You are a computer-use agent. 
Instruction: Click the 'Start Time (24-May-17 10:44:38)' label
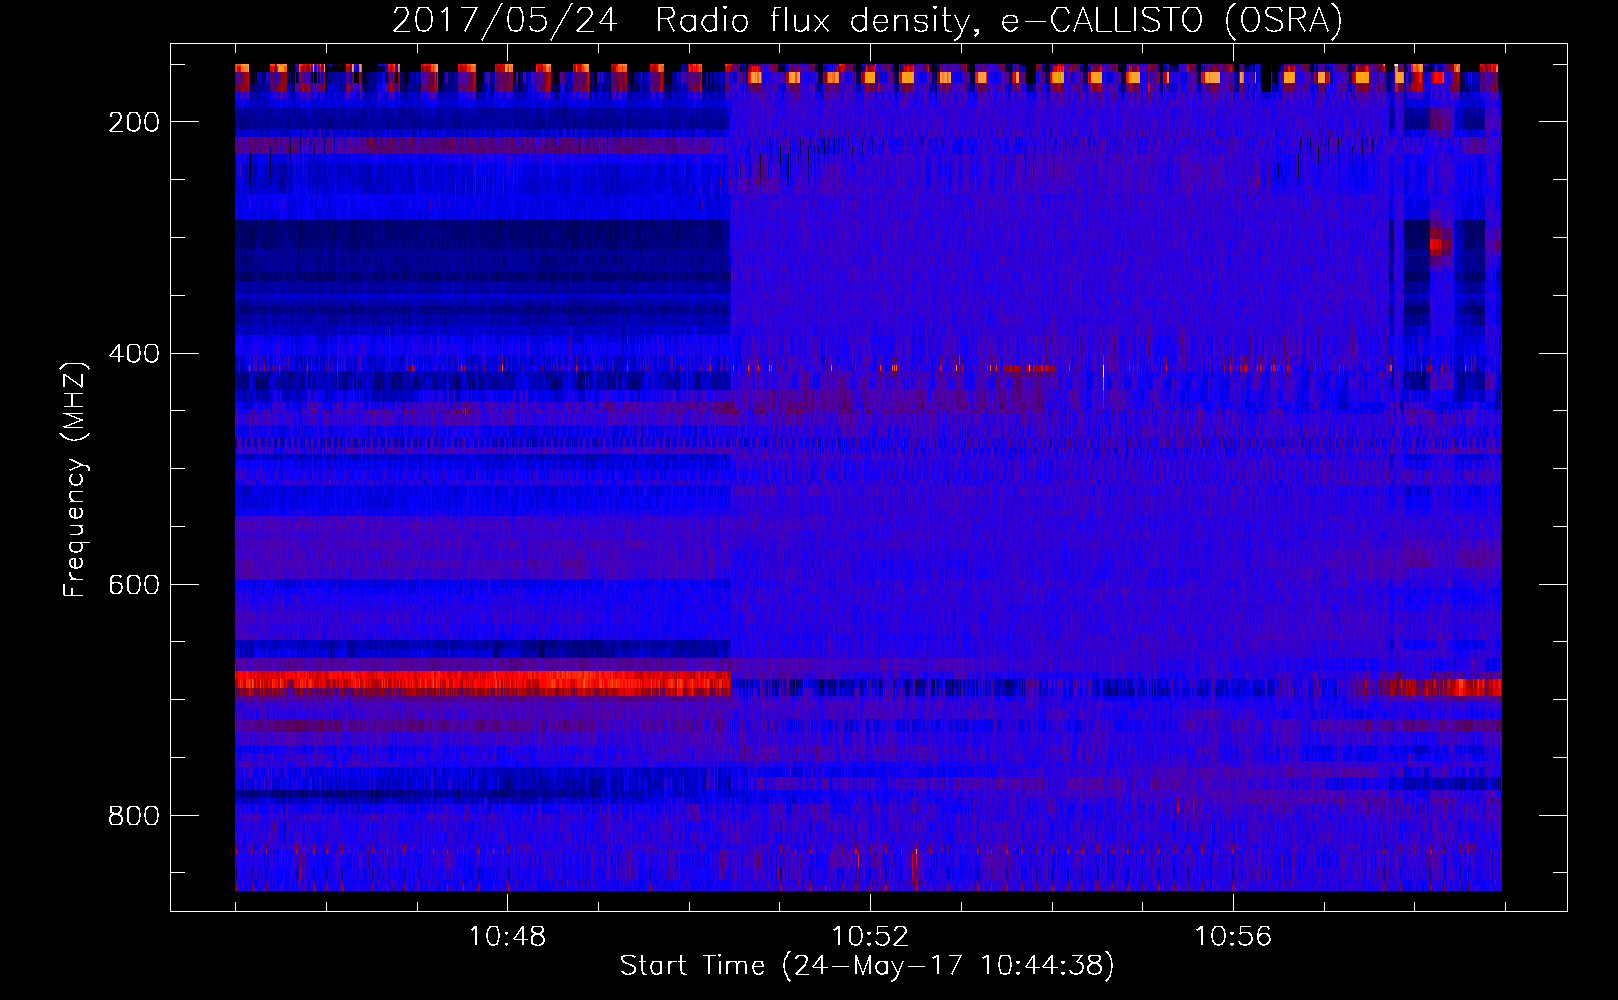pos(867,966)
